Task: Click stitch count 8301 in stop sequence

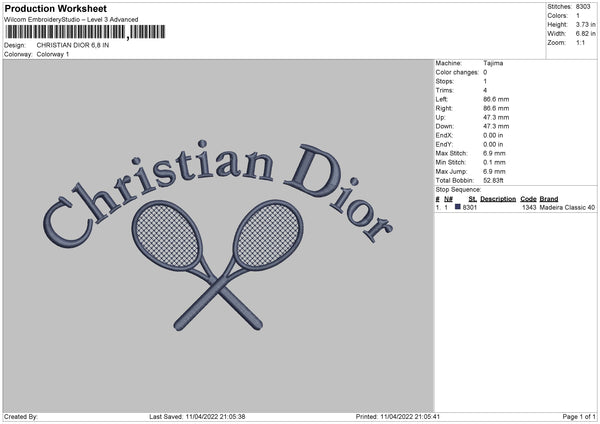Action: (470, 208)
